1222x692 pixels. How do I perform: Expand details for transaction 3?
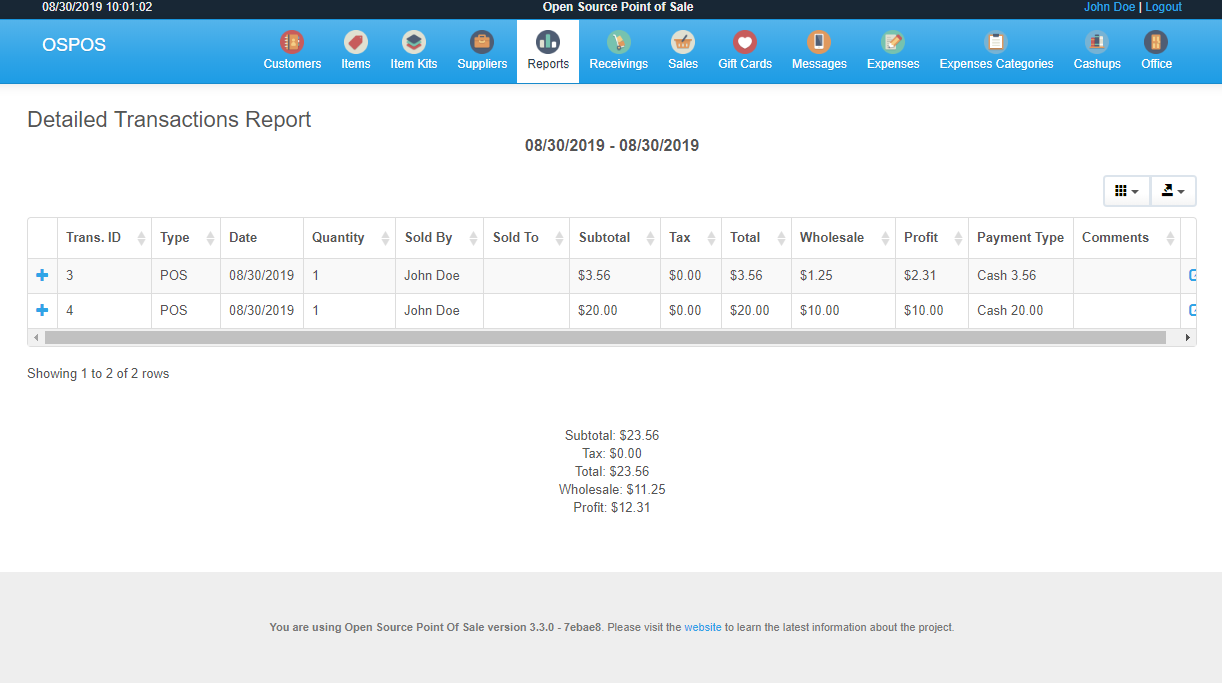pyautogui.click(x=42, y=275)
